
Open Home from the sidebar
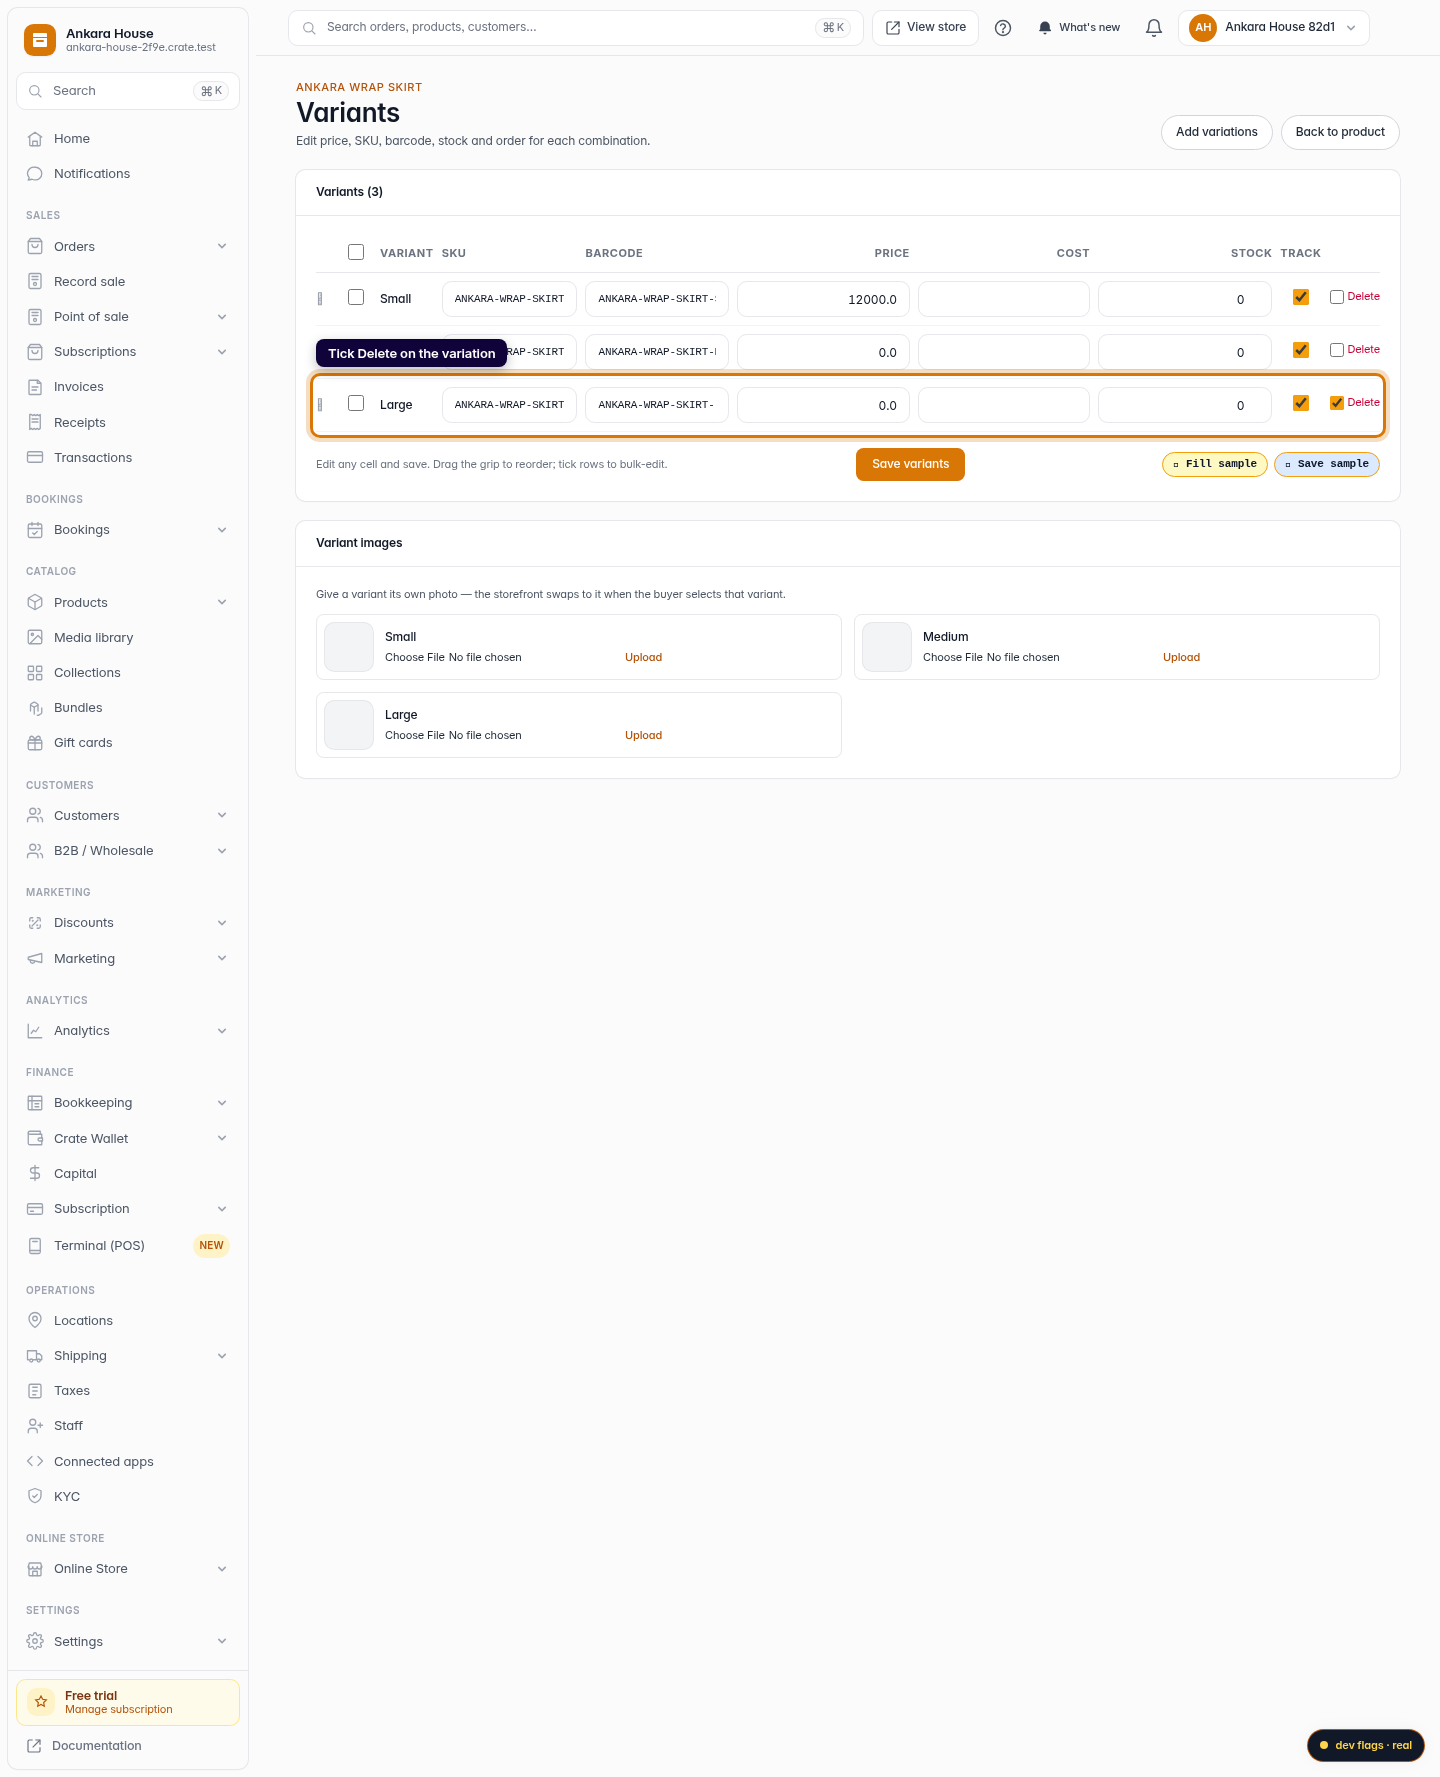coord(128,139)
